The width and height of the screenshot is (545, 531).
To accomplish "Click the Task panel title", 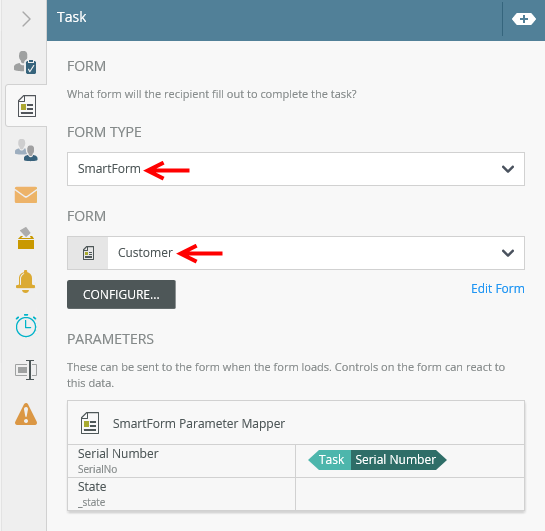I will [x=72, y=17].
